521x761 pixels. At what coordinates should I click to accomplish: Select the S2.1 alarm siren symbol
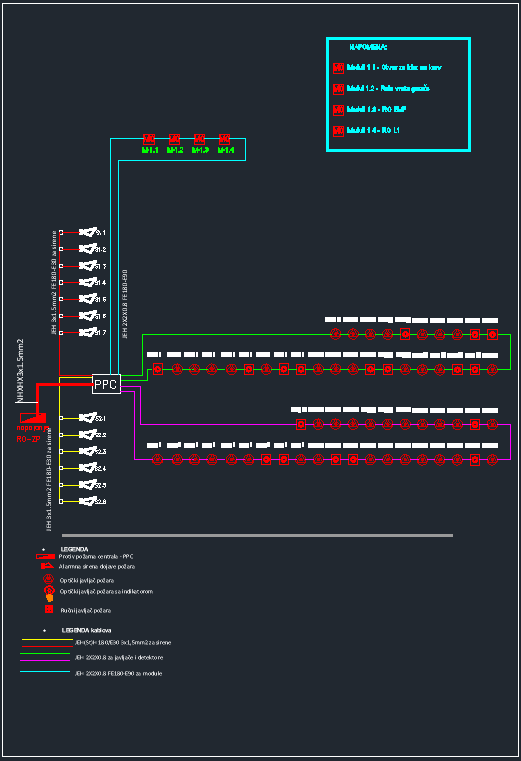(x=88, y=418)
